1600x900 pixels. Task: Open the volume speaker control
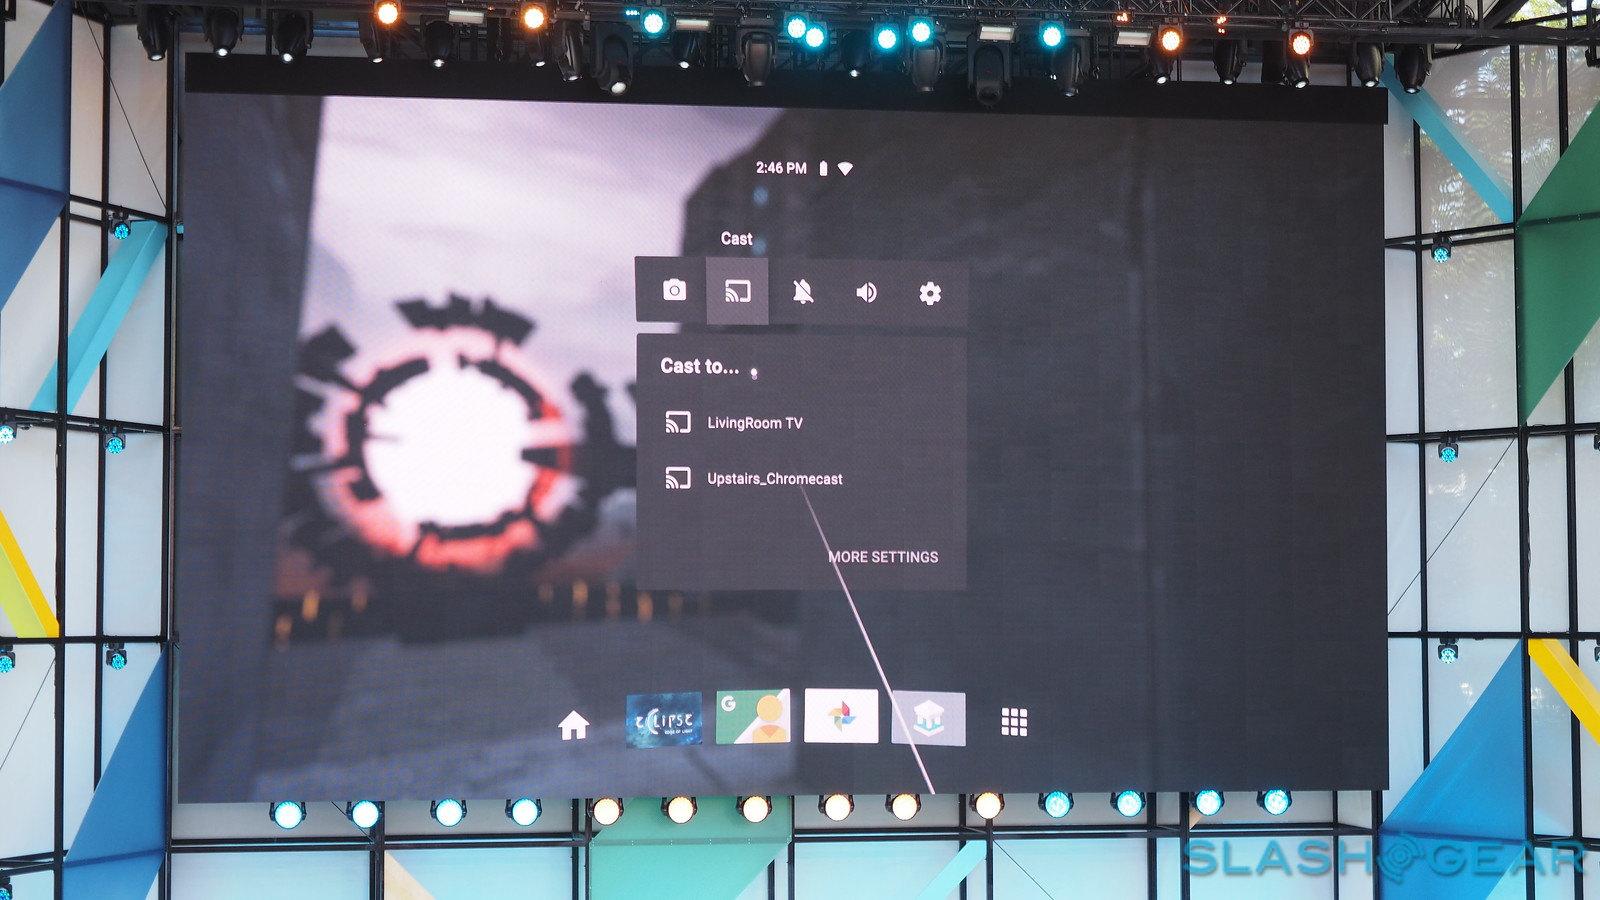866,292
